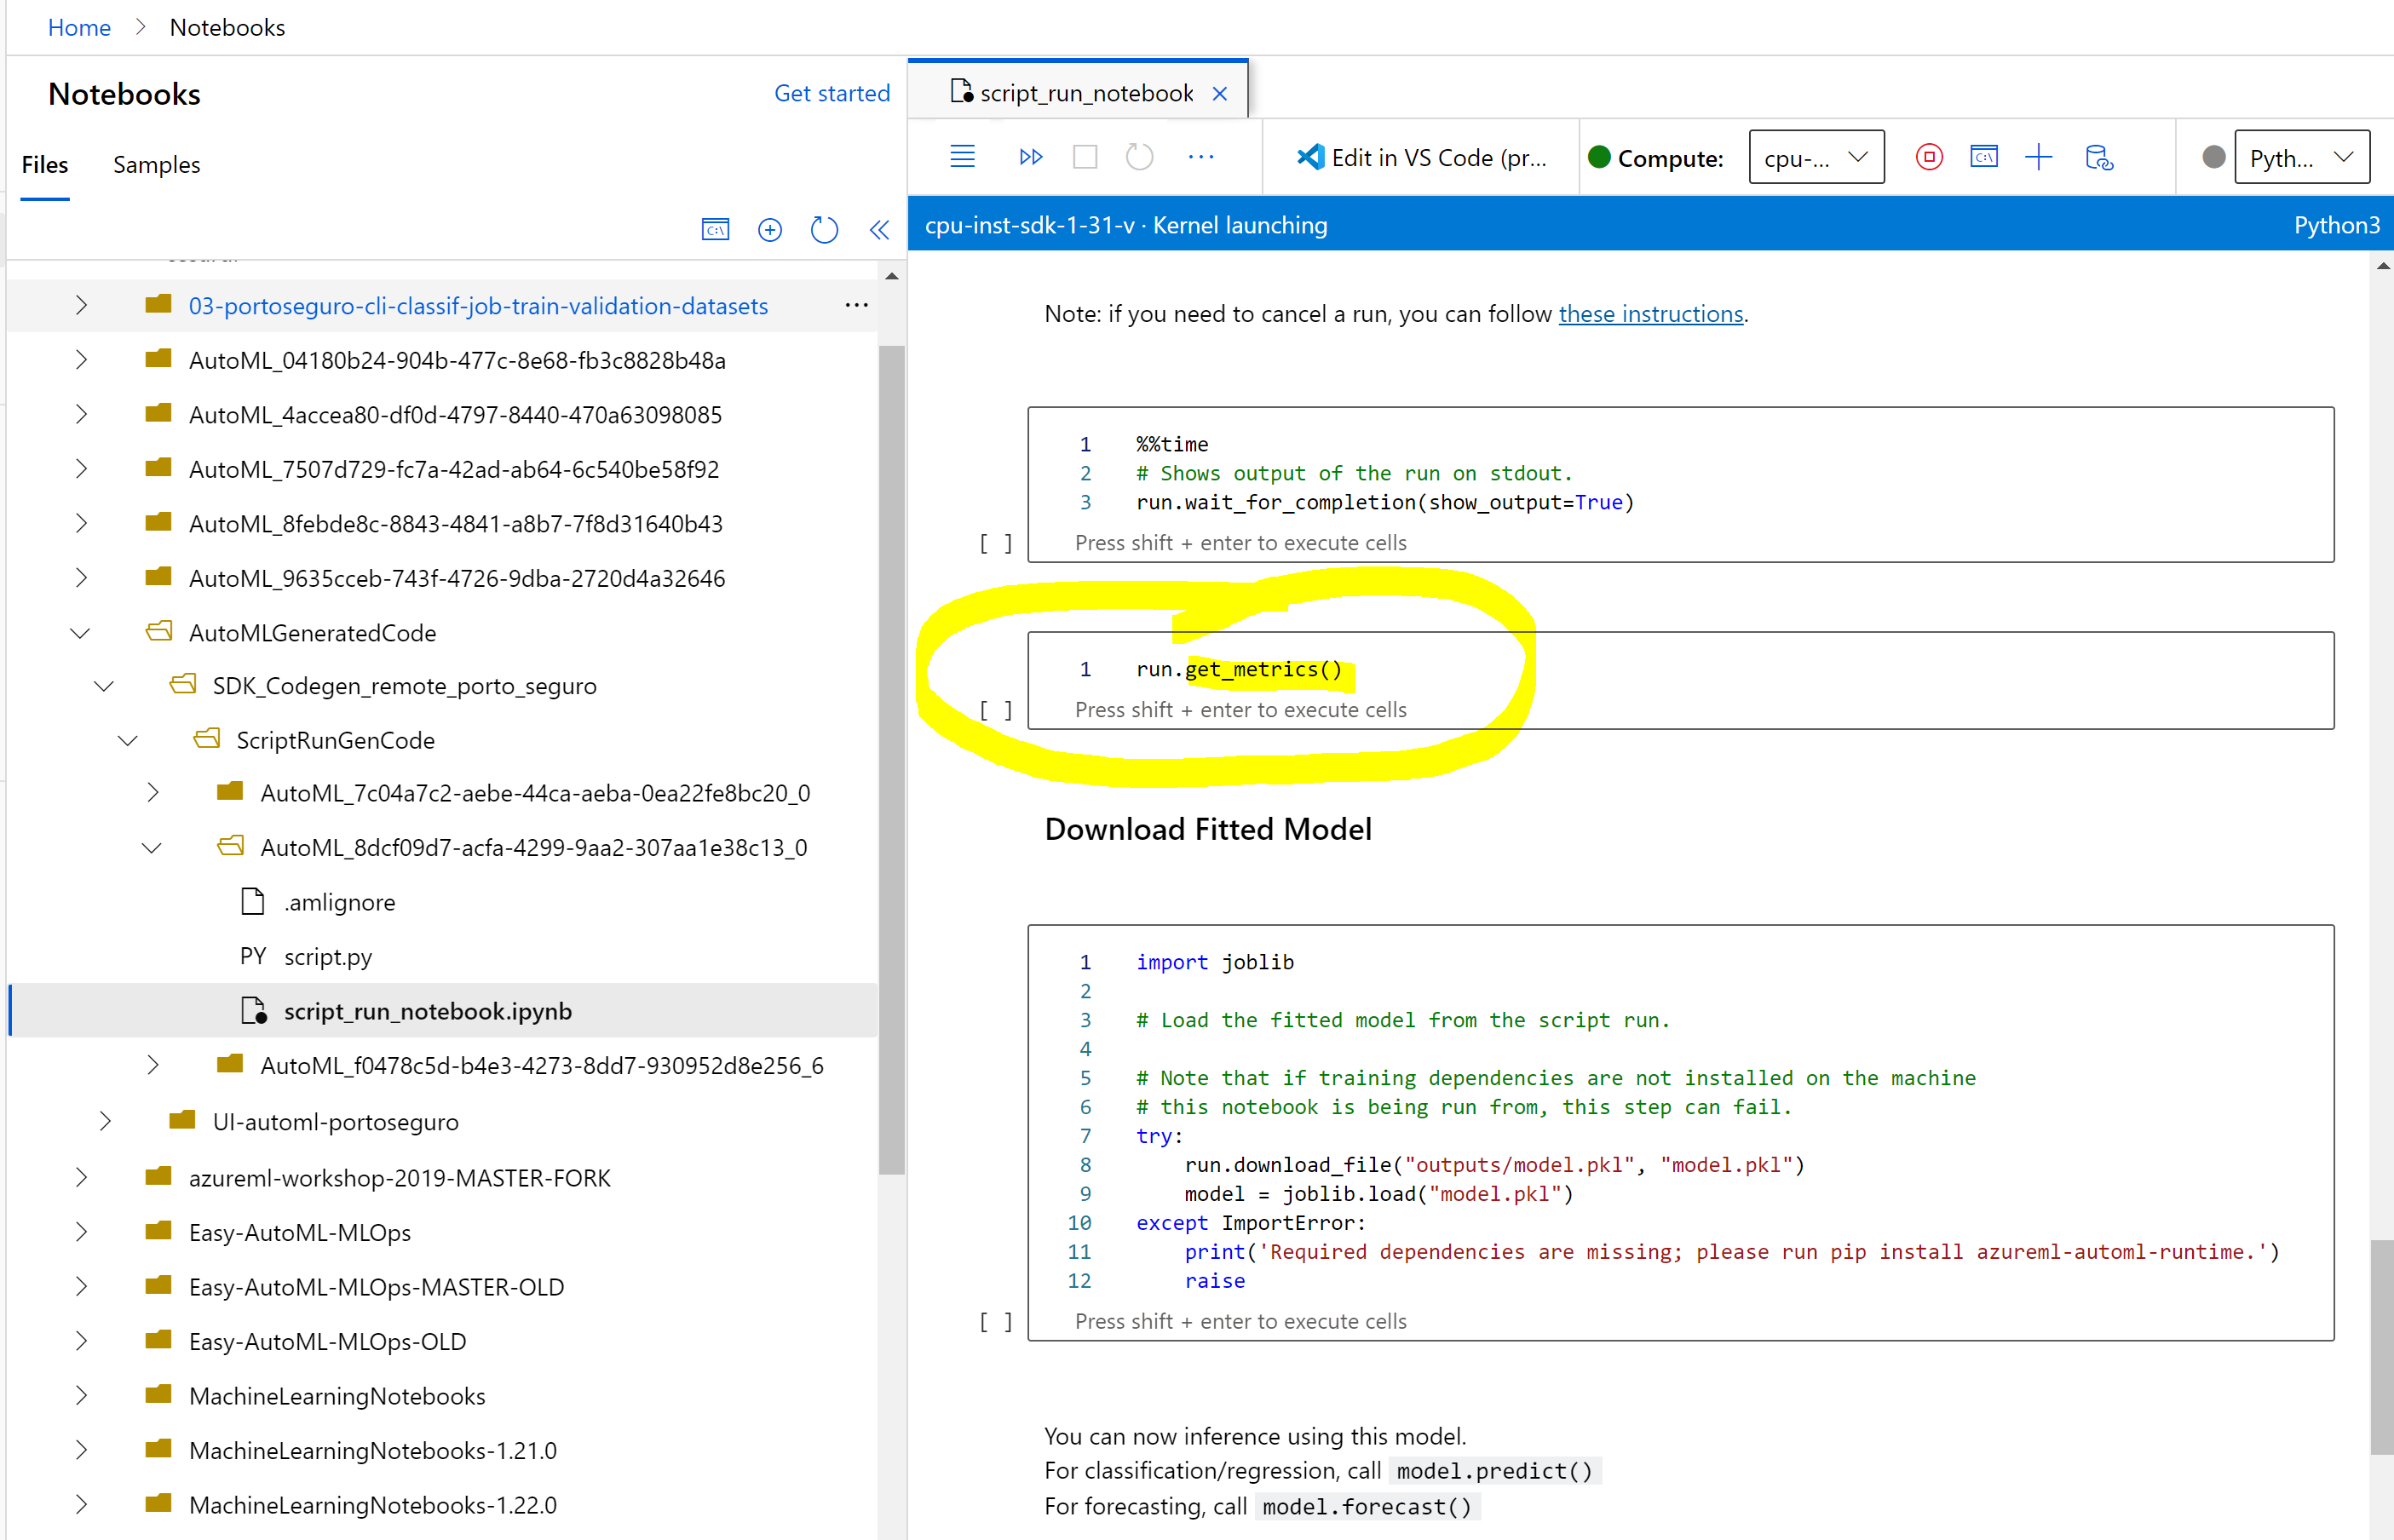
Task: Run all cells with the fast-forward icon
Action: (x=1030, y=157)
